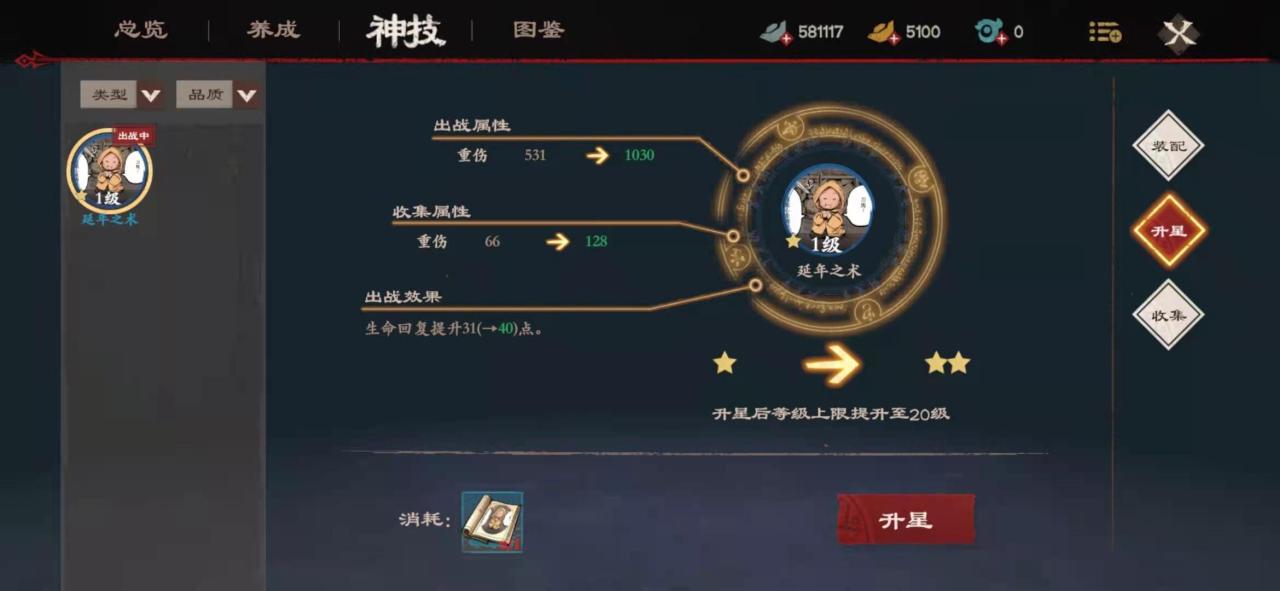Click the single star current rank icon
This screenshot has width=1280, height=591.
pyautogui.click(x=725, y=363)
